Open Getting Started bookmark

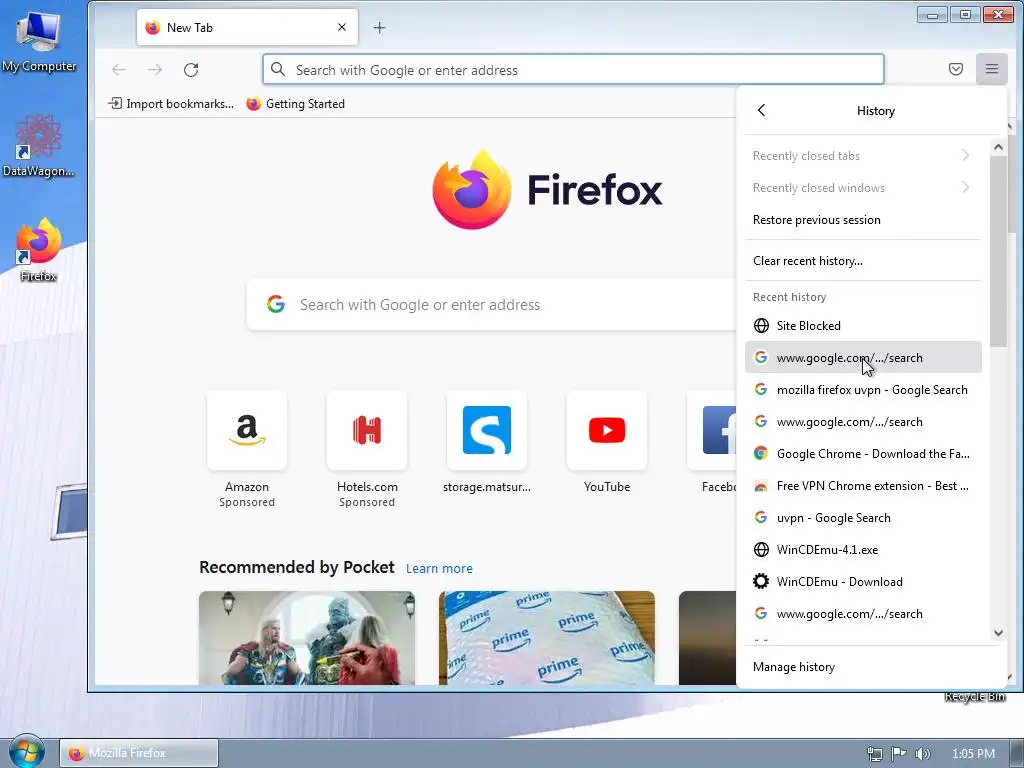point(296,104)
